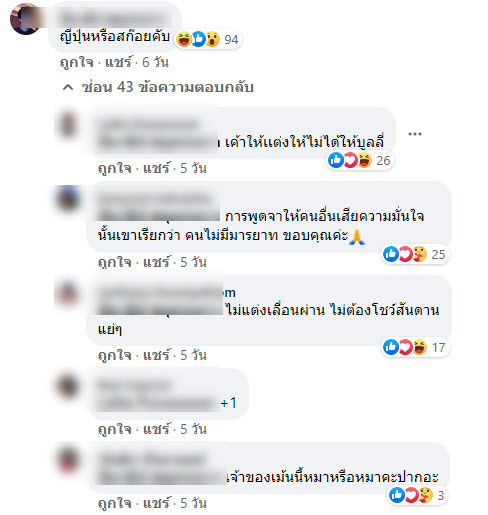
Task: Like the first reply with 26 reactions
Action: click(114, 168)
